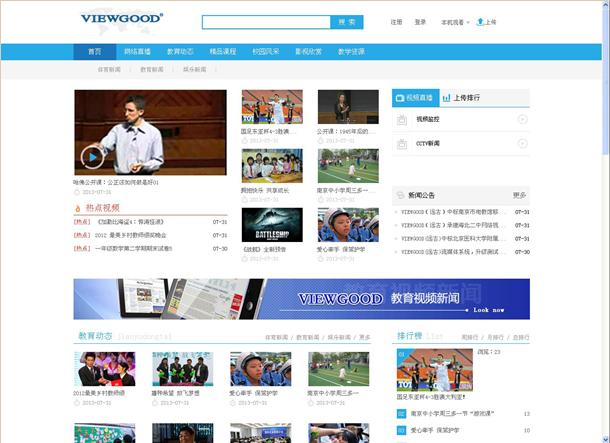Select the 首页 home tab in navbar
Image resolution: width=610 pixels, height=443 pixels.
coord(95,52)
